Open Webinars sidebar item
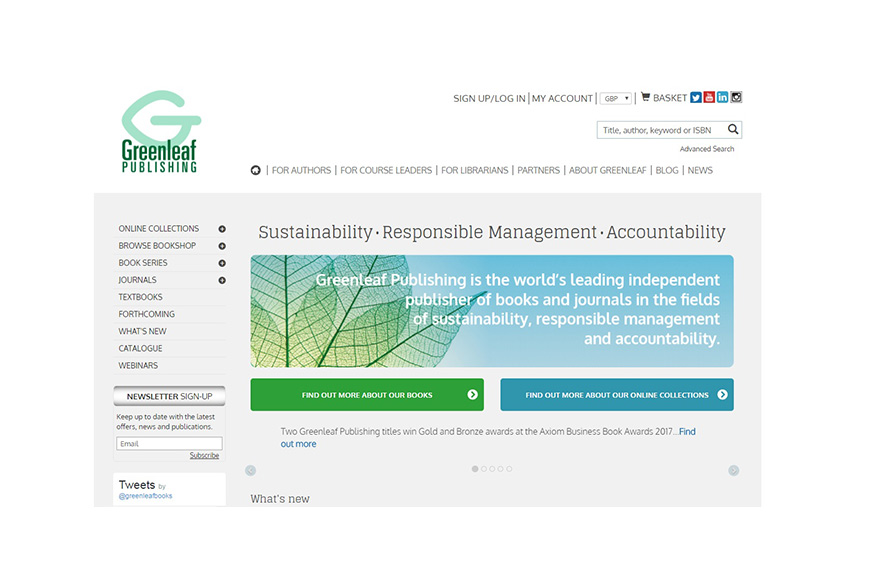The image size is (881, 585). coord(138,365)
